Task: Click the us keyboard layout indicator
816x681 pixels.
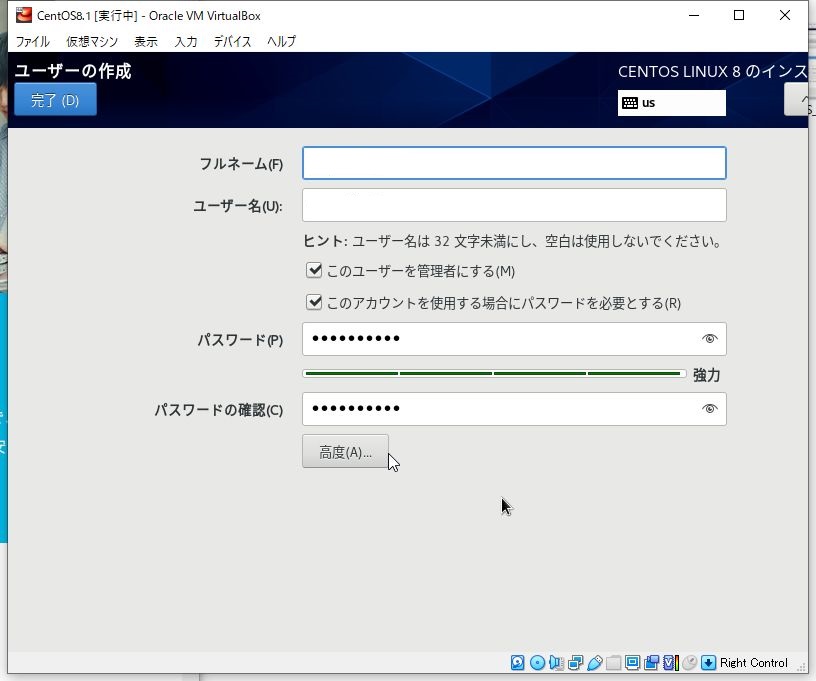Action: [671, 102]
